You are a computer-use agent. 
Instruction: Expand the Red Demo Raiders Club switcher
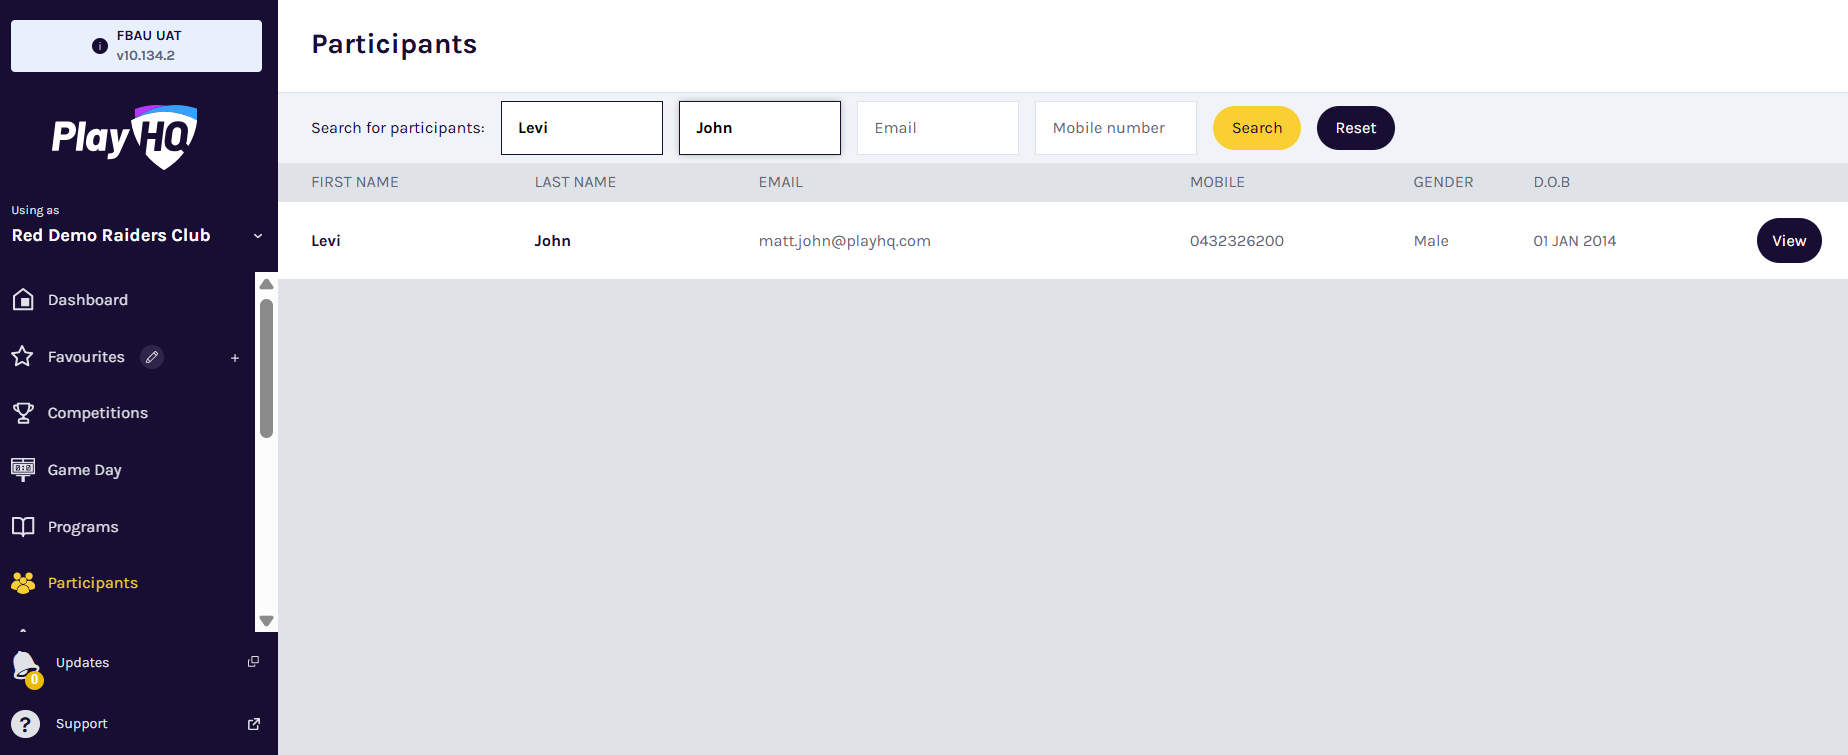click(x=257, y=236)
